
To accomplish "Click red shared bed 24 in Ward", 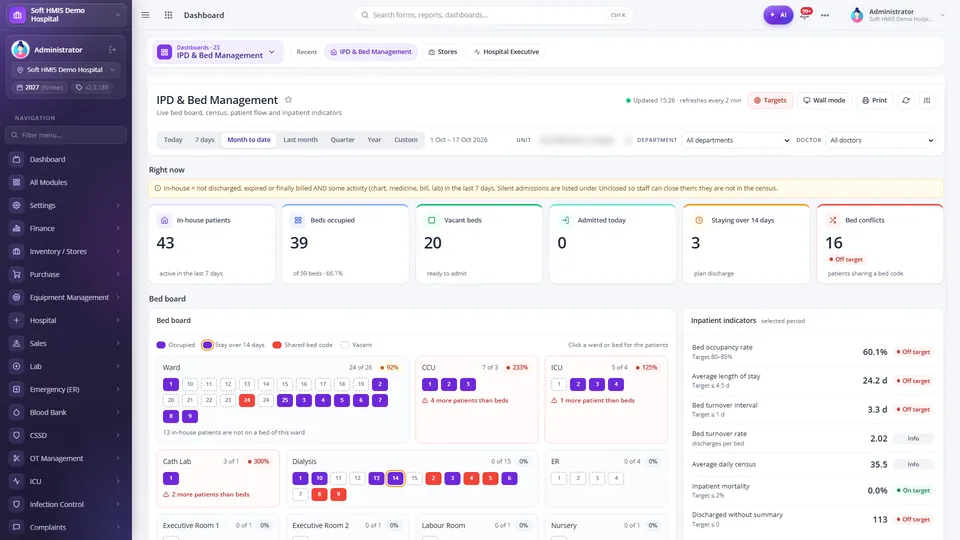I will [247, 400].
